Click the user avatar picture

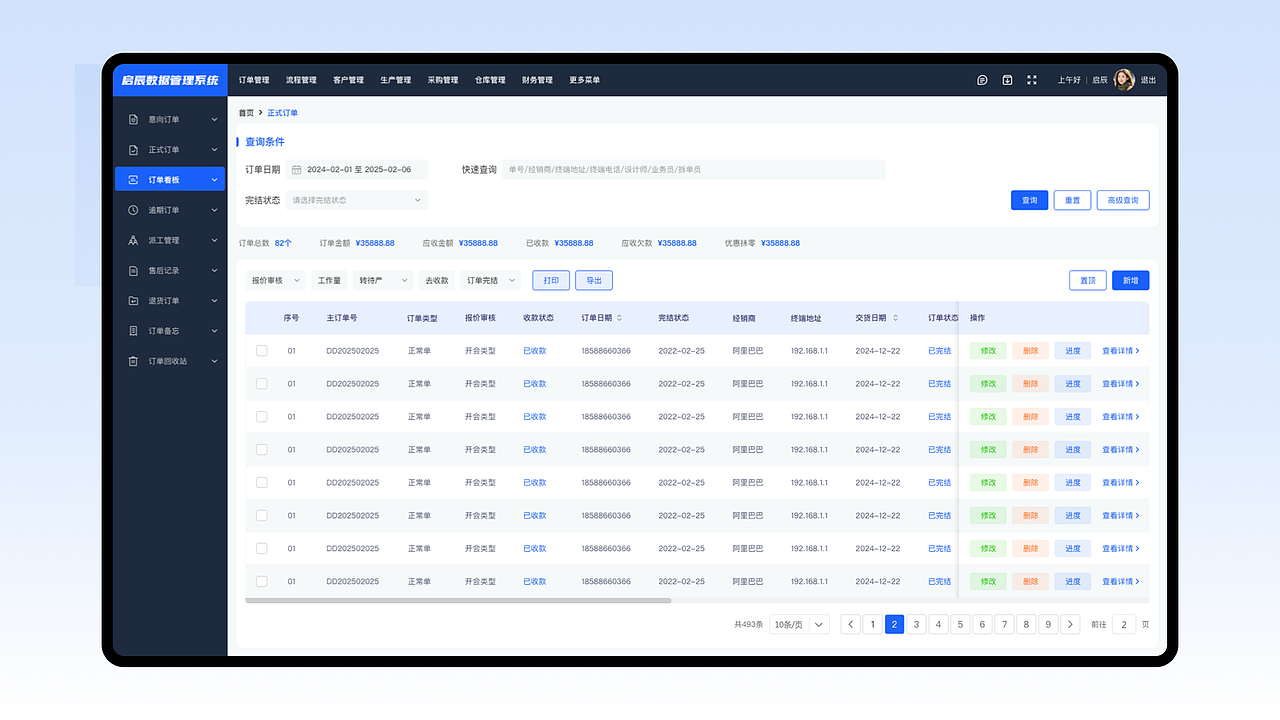tap(1124, 80)
